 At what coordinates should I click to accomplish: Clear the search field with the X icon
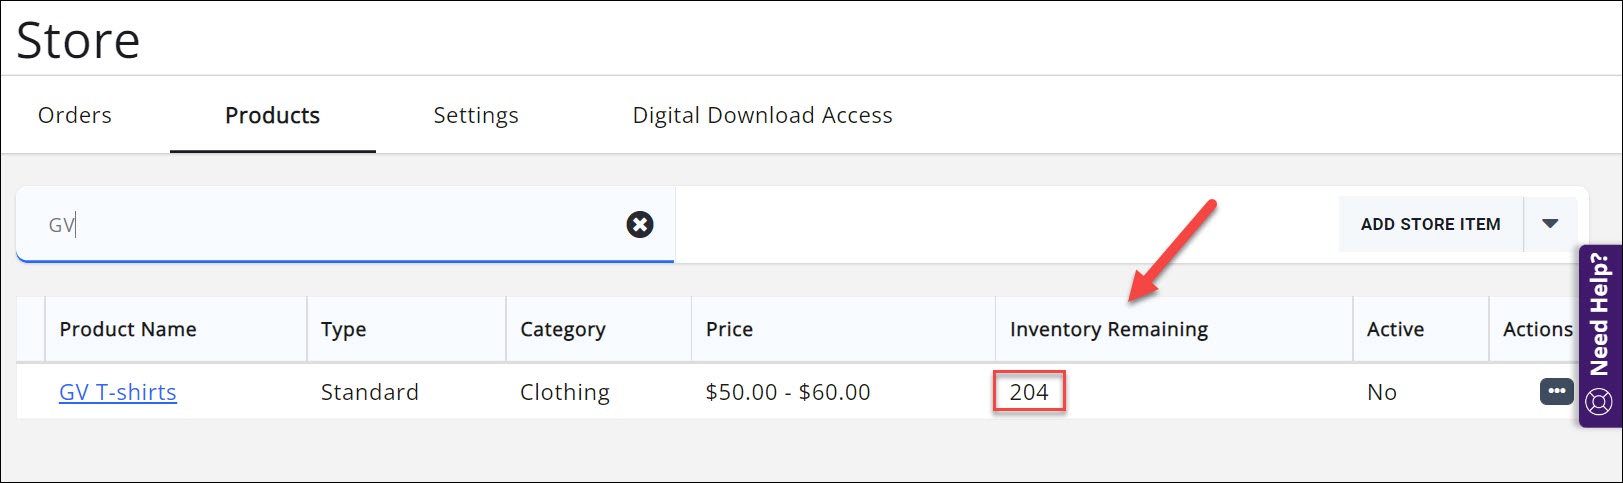click(640, 224)
